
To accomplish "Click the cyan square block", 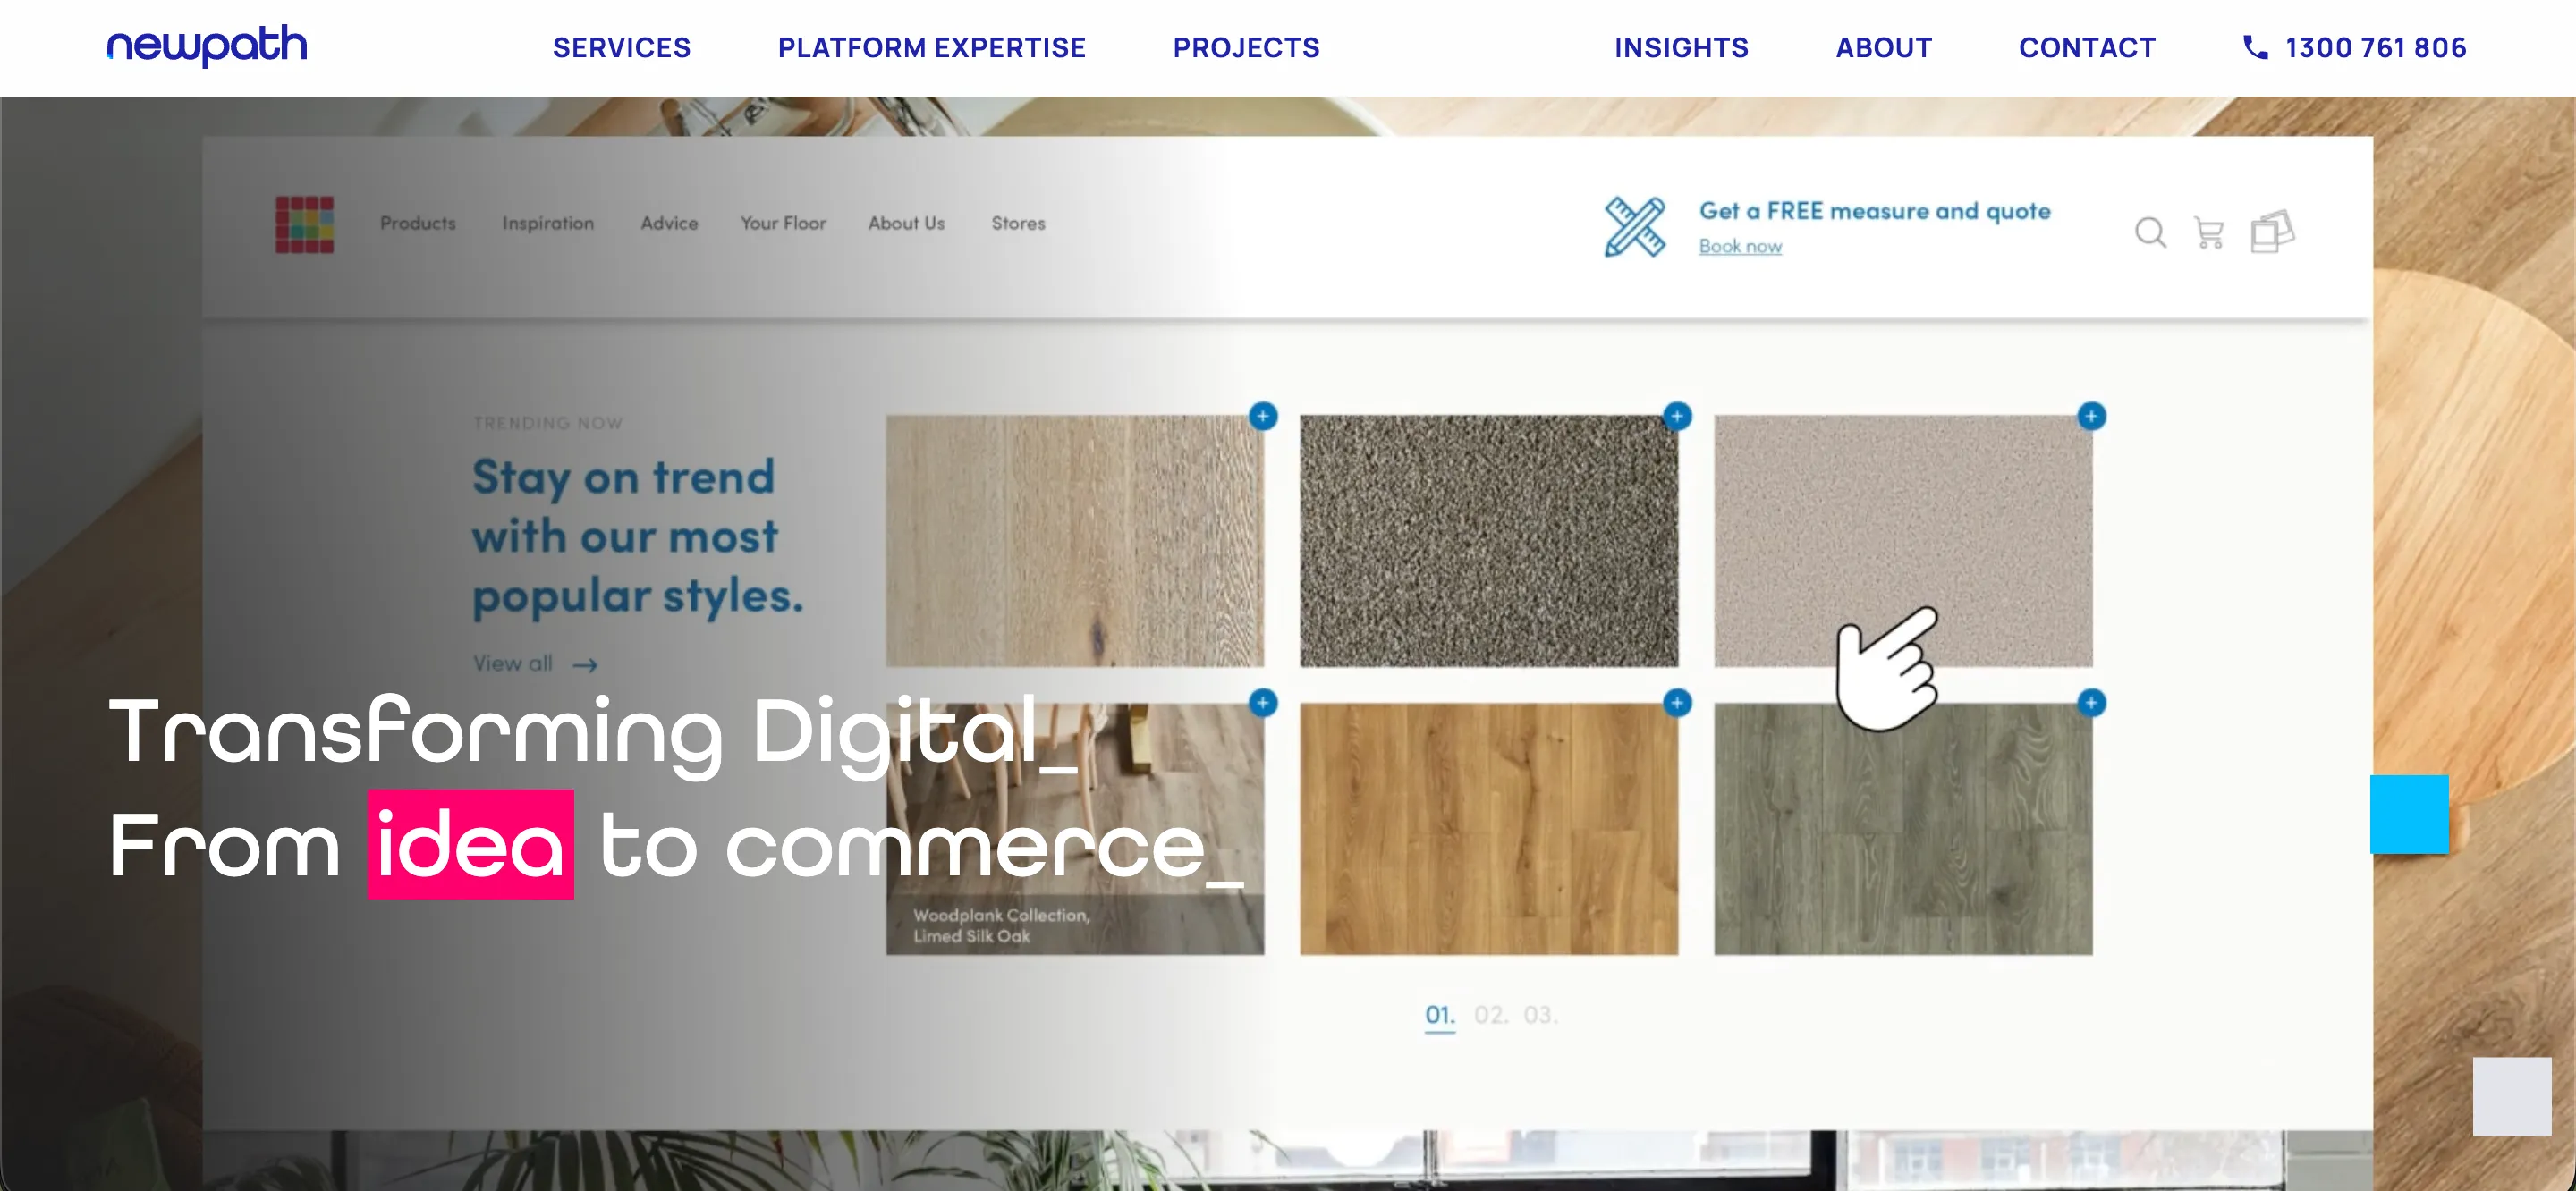I will pos(2409,814).
